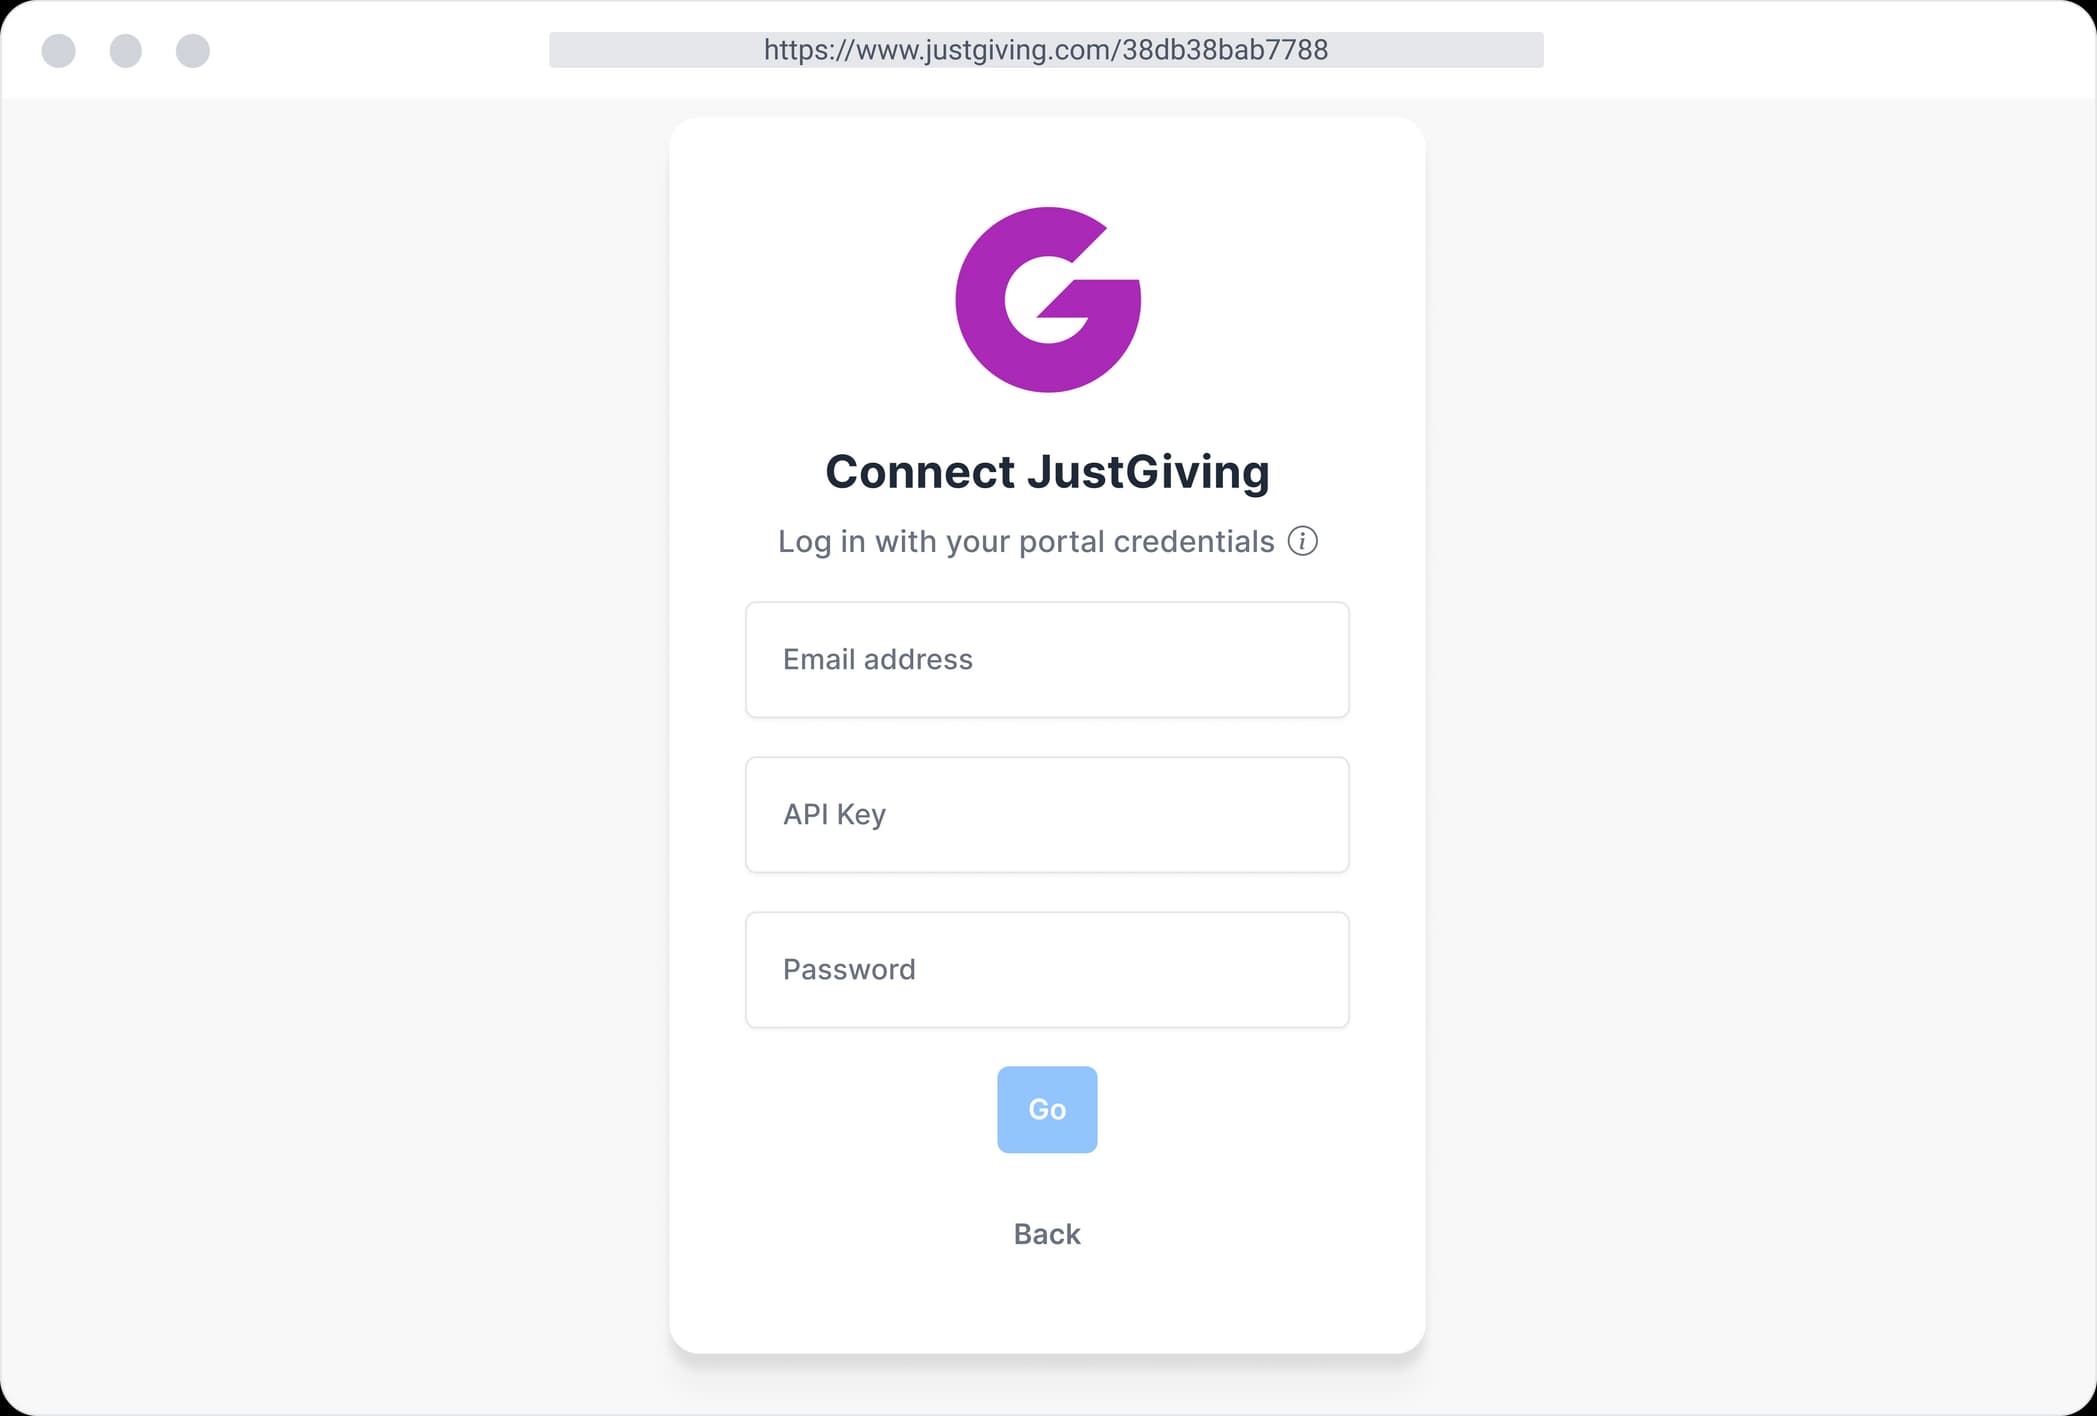The image size is (2097, 1416).
Task: Click the Connect JustGiving heading
Action: pos(1047,472)
